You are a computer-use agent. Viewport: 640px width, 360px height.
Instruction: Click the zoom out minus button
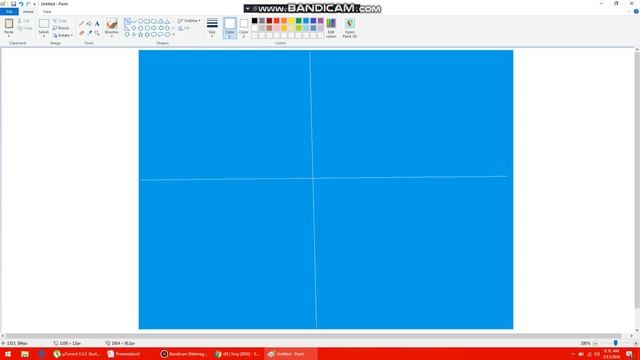click(595, 343)
